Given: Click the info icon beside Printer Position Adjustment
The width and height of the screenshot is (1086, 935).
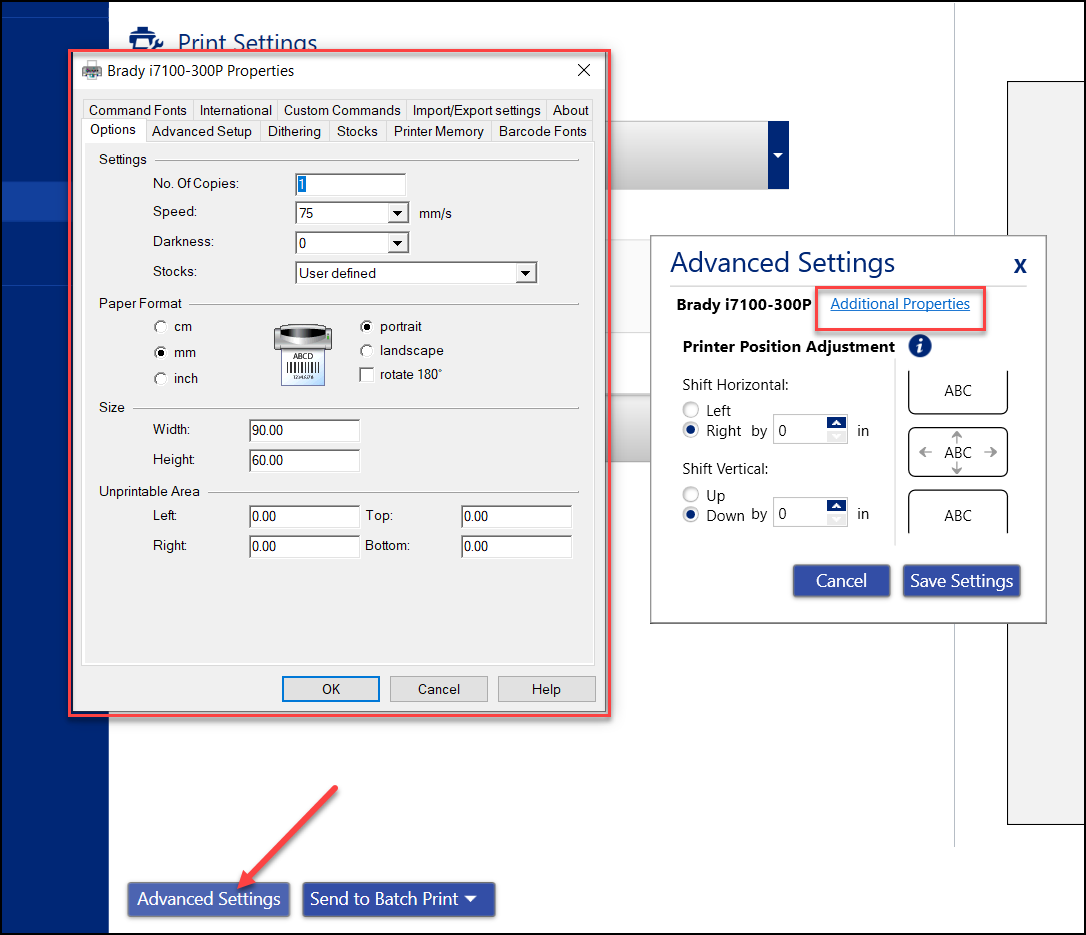Looking at the screenshot, I should point(920,346).
